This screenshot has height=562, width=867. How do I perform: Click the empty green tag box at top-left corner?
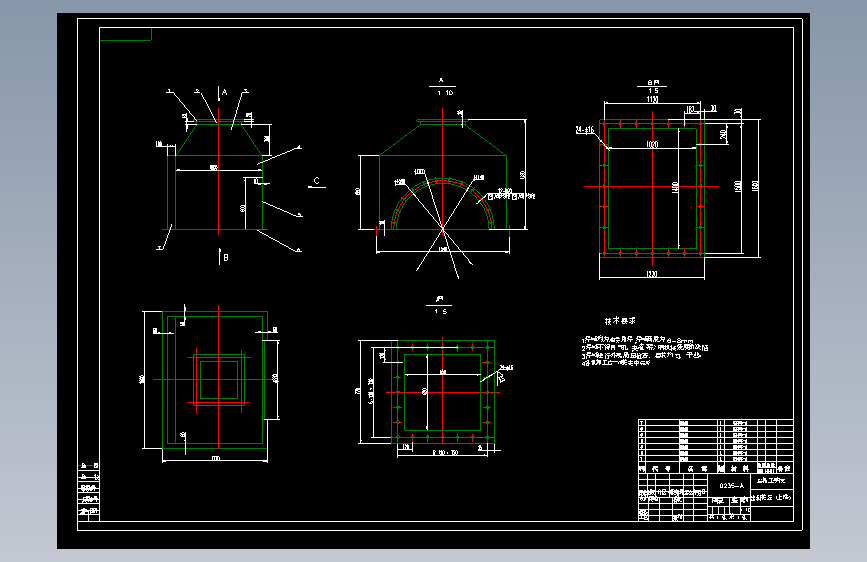point(126,34)
